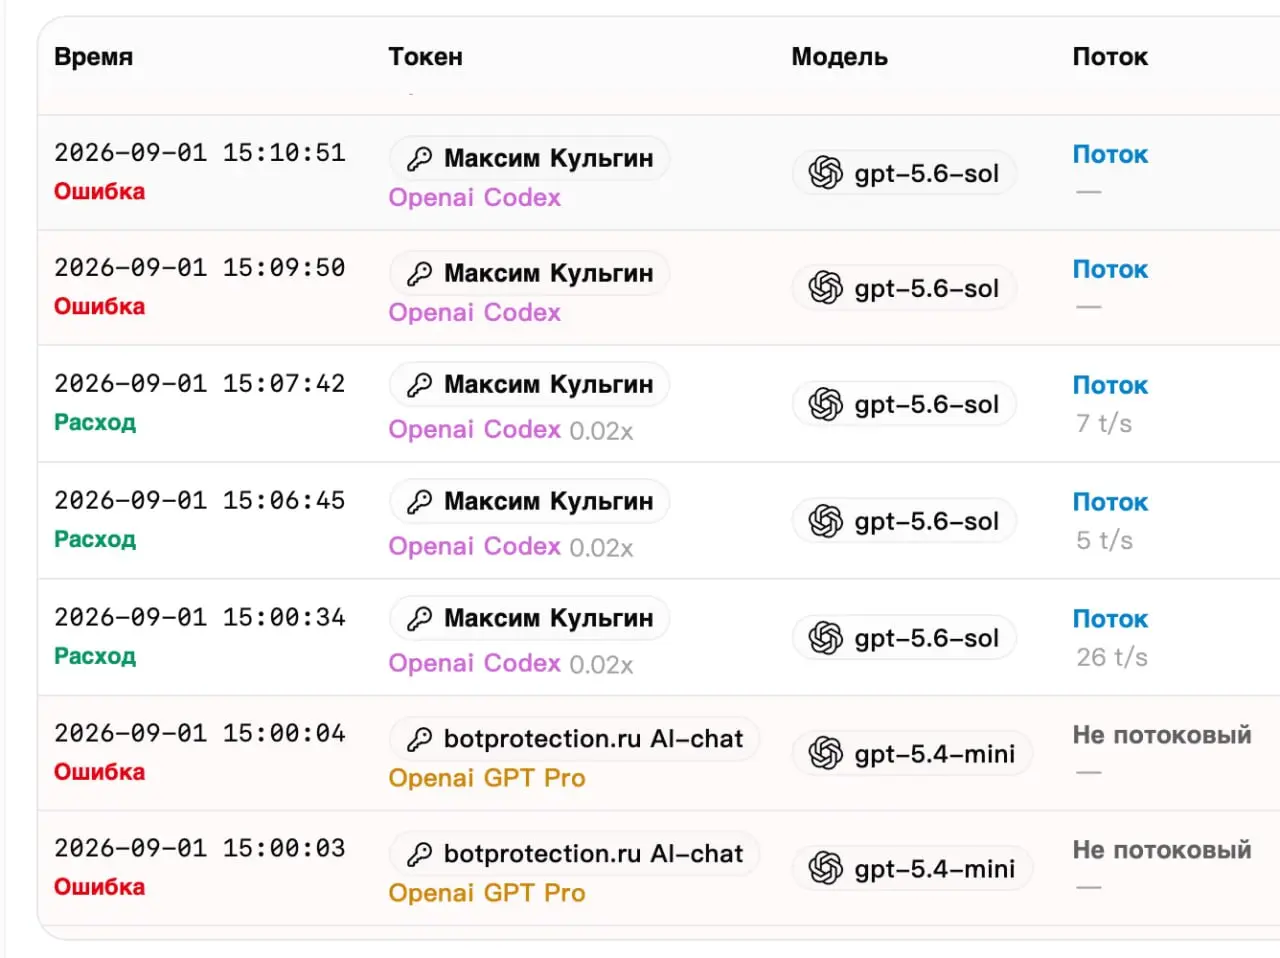Click "Openai Codex" group in 15:10:51 row
1280x958 pixels.
[475, 198]
